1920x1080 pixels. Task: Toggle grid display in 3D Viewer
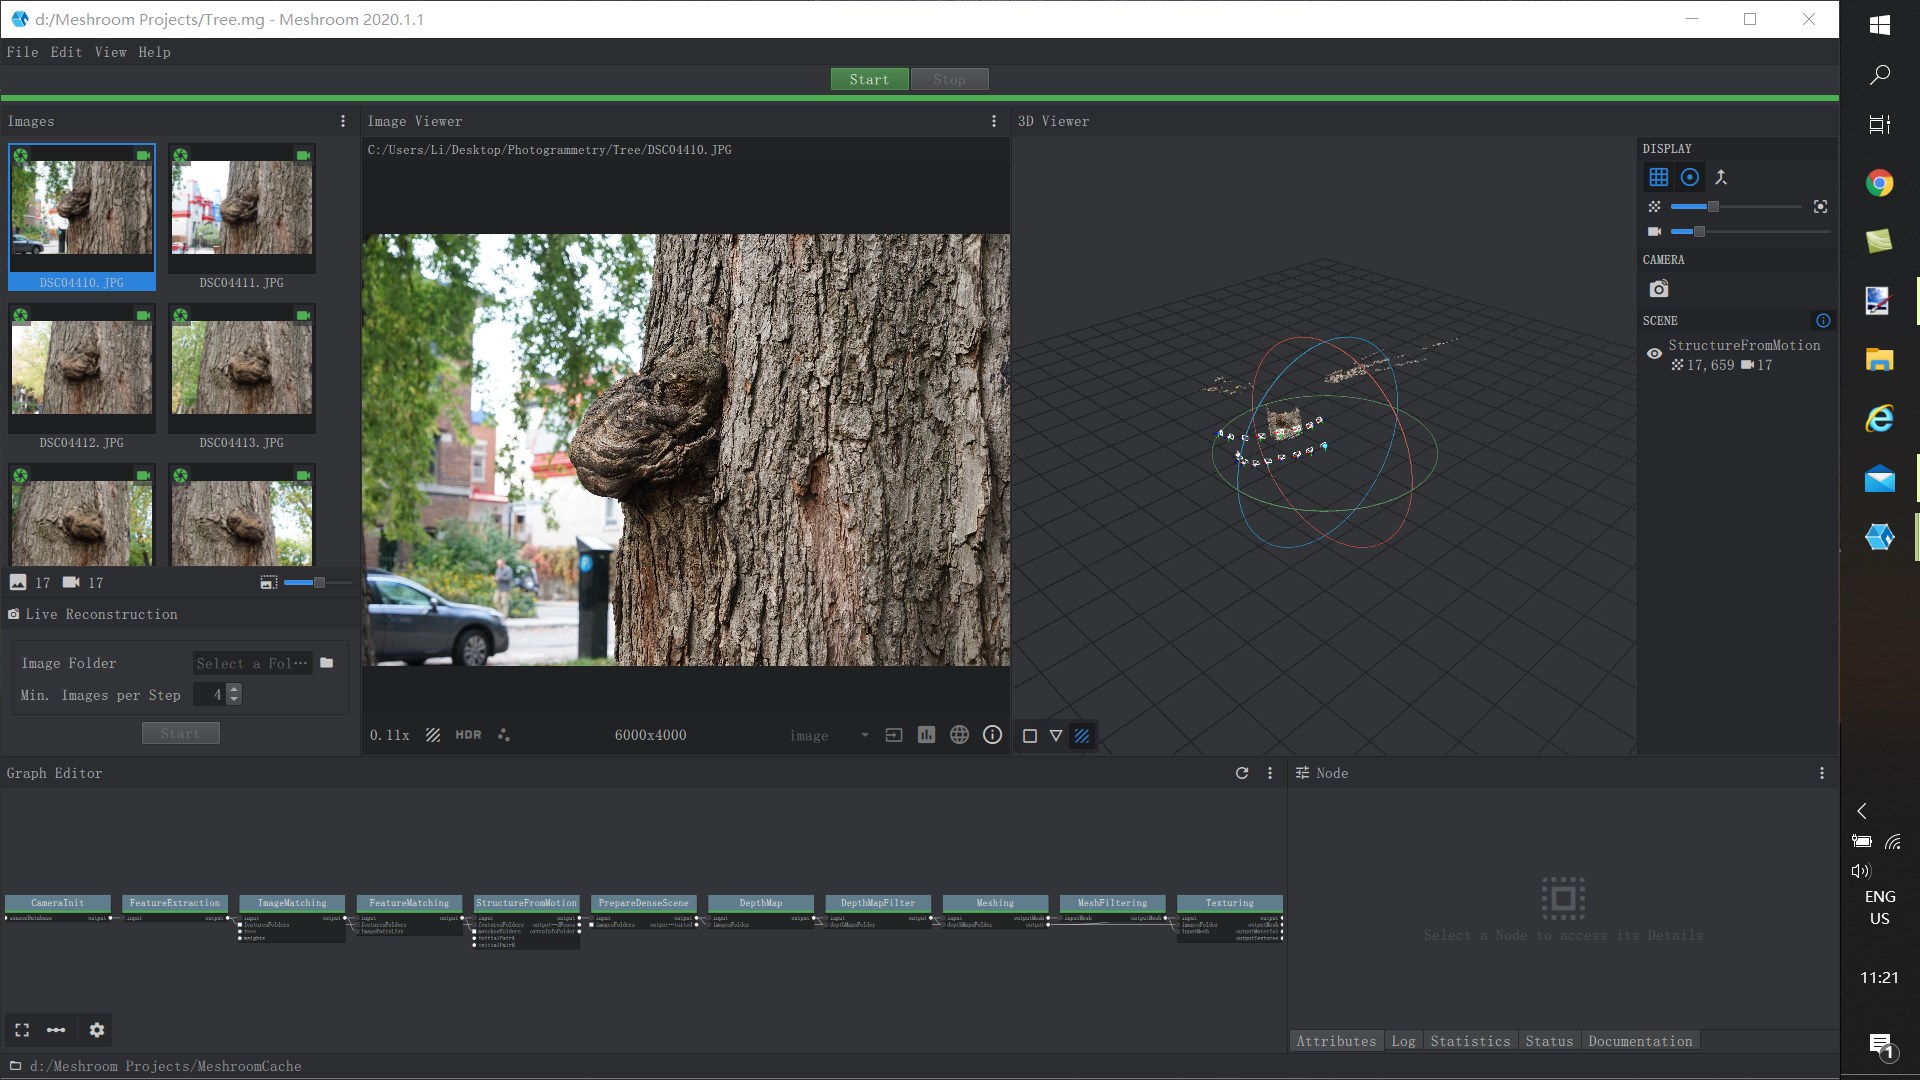[x=1659, y=177]
